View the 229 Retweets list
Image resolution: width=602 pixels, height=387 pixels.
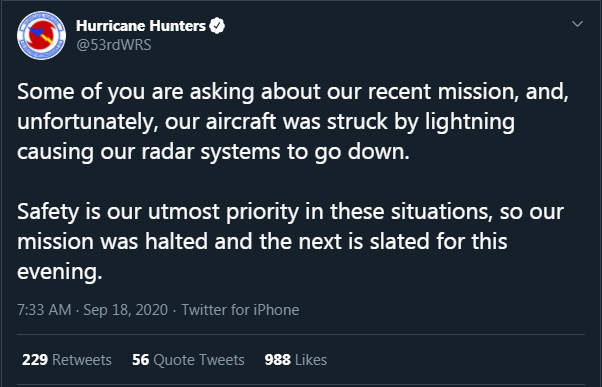coord(67,360)
